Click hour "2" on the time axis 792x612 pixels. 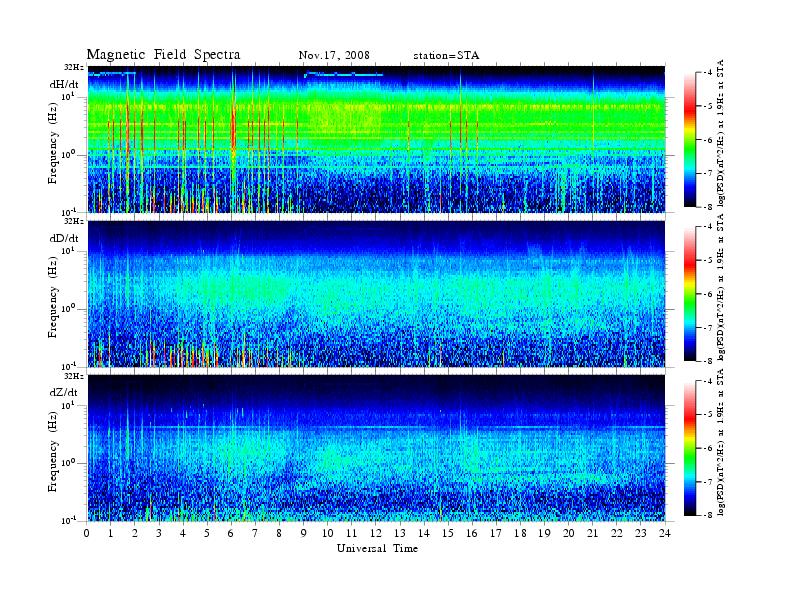point(135,533)
